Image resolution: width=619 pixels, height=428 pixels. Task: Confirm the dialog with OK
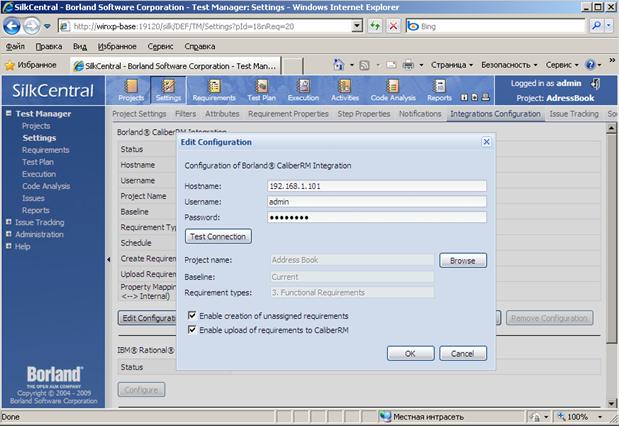click(x=411, y=353)
